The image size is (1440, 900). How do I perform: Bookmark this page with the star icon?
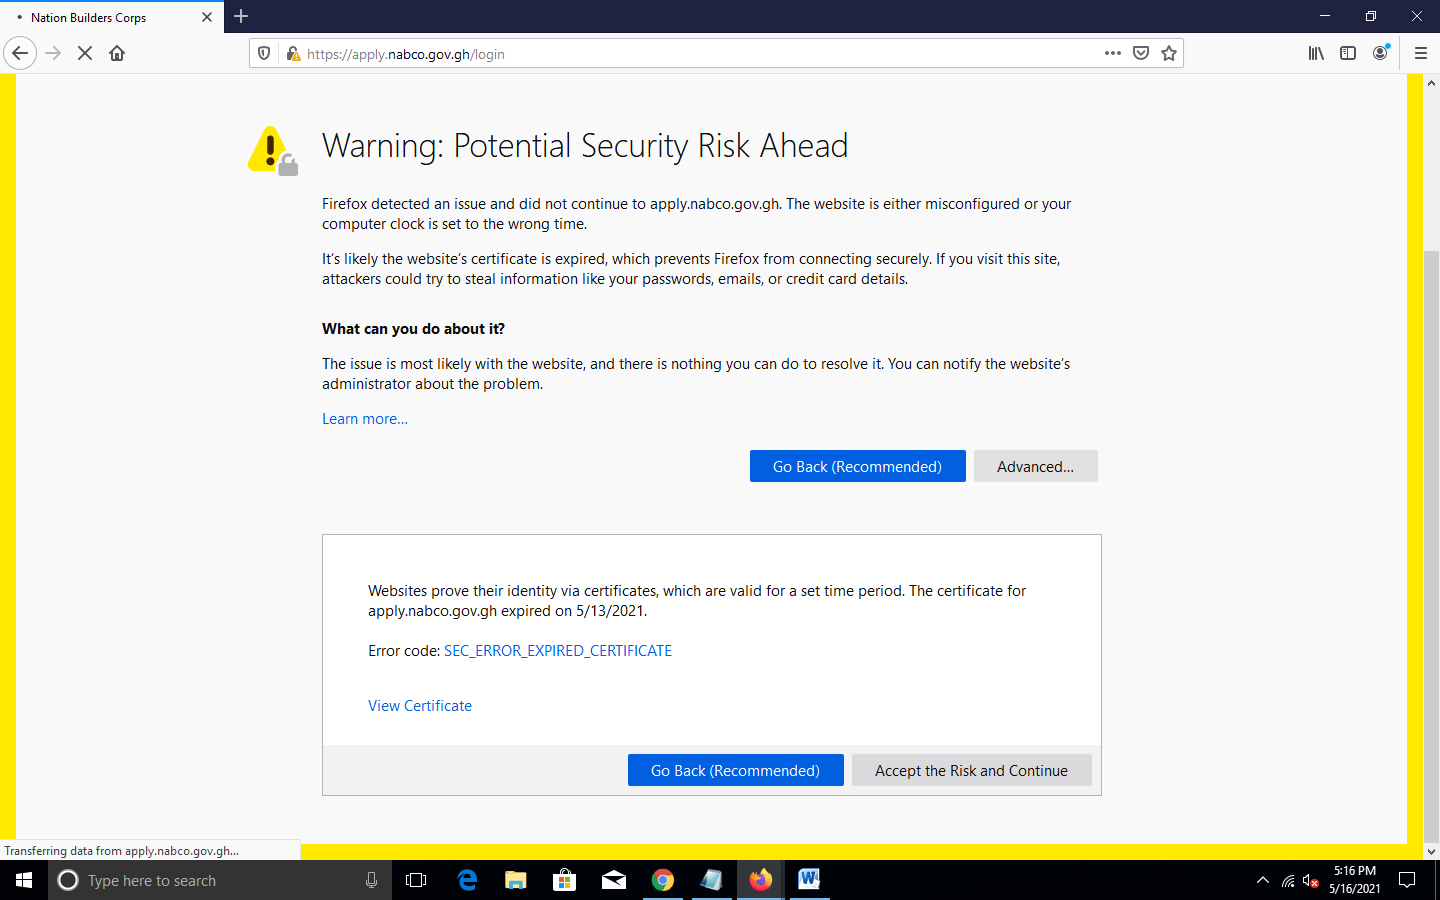(1169, 54)
